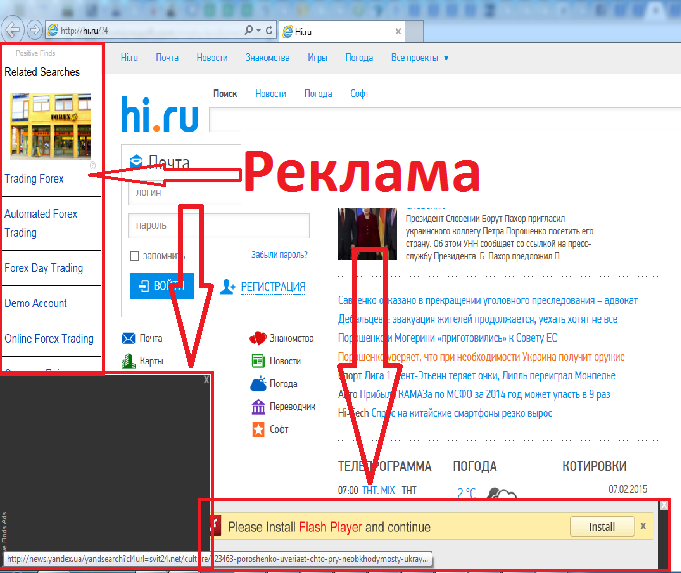
Task: Click the 'Забыли пароль?' link
Action: (x=279, y=255)
